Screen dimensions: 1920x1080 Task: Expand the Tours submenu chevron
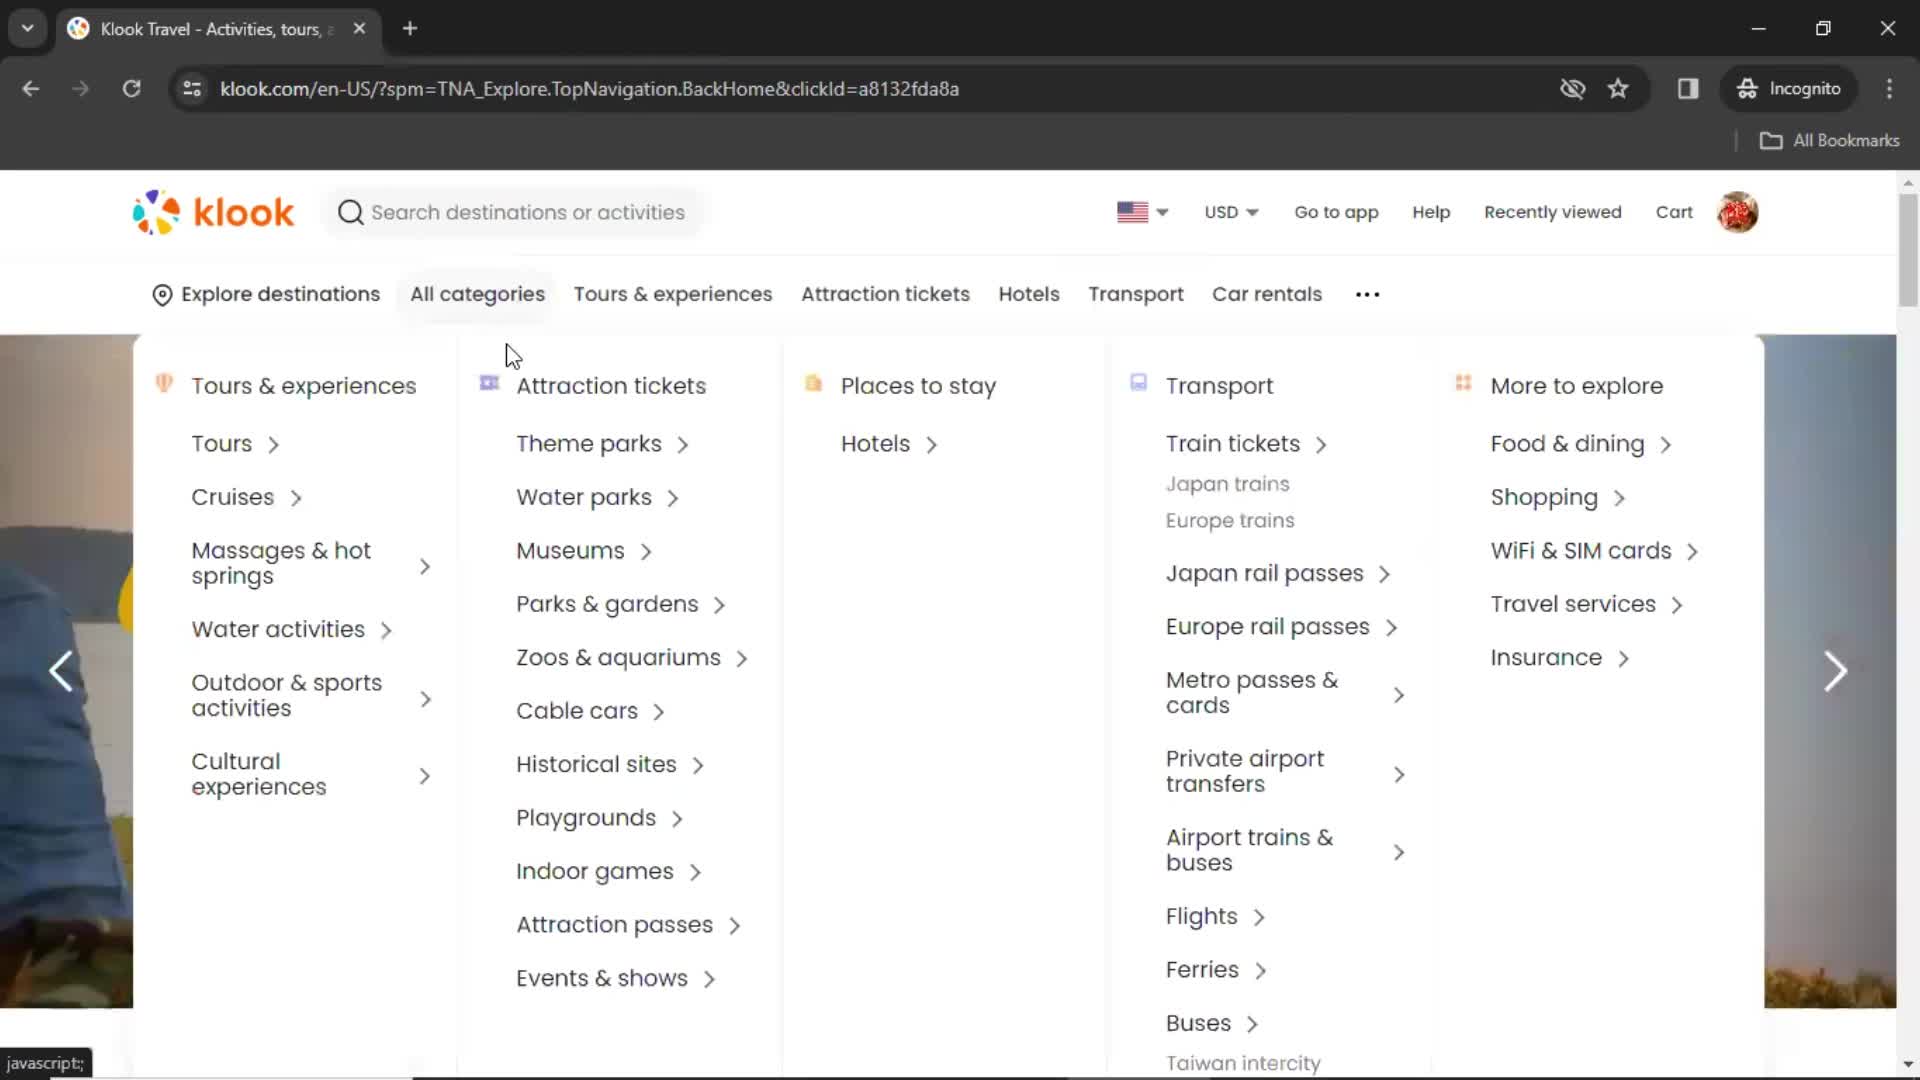click(x=273, y=443)
